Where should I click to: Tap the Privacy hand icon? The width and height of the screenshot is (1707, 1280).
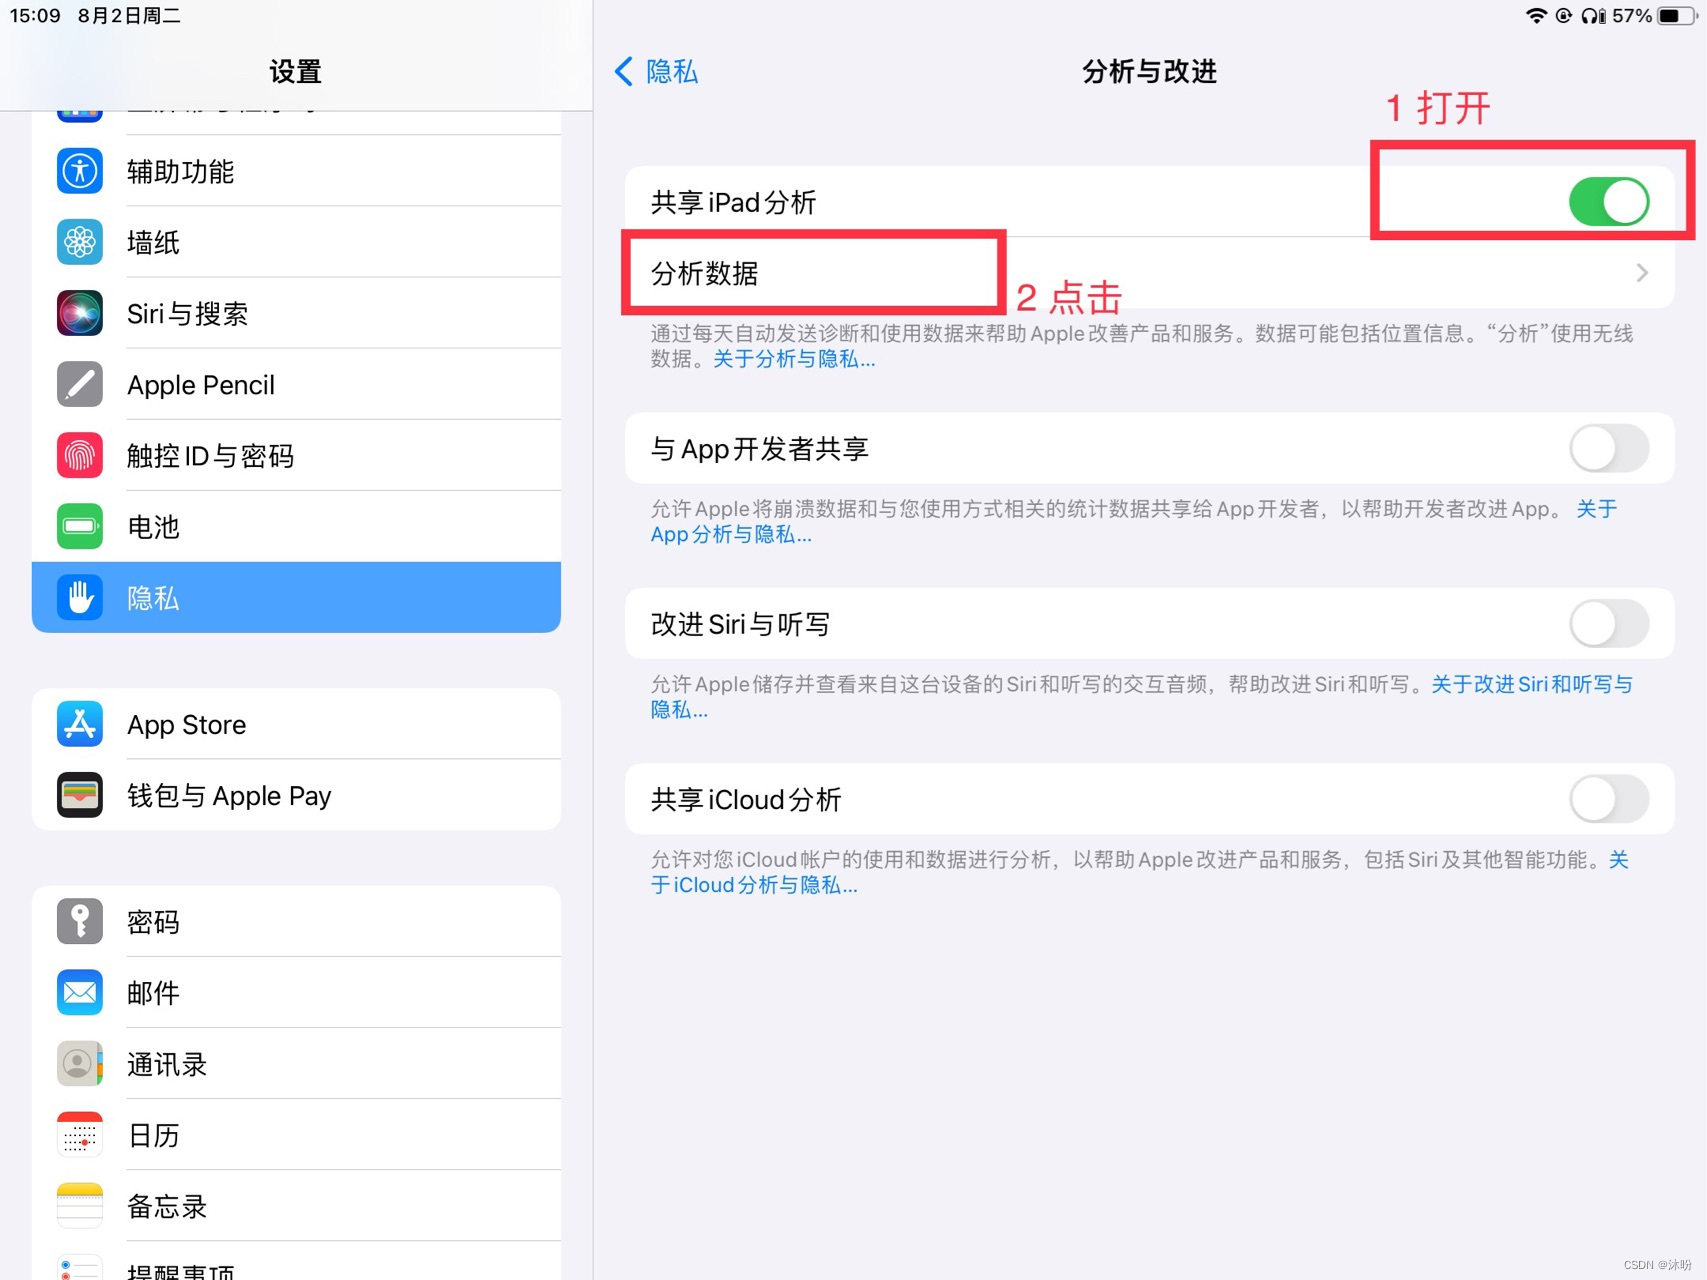(x=80, y=597)
